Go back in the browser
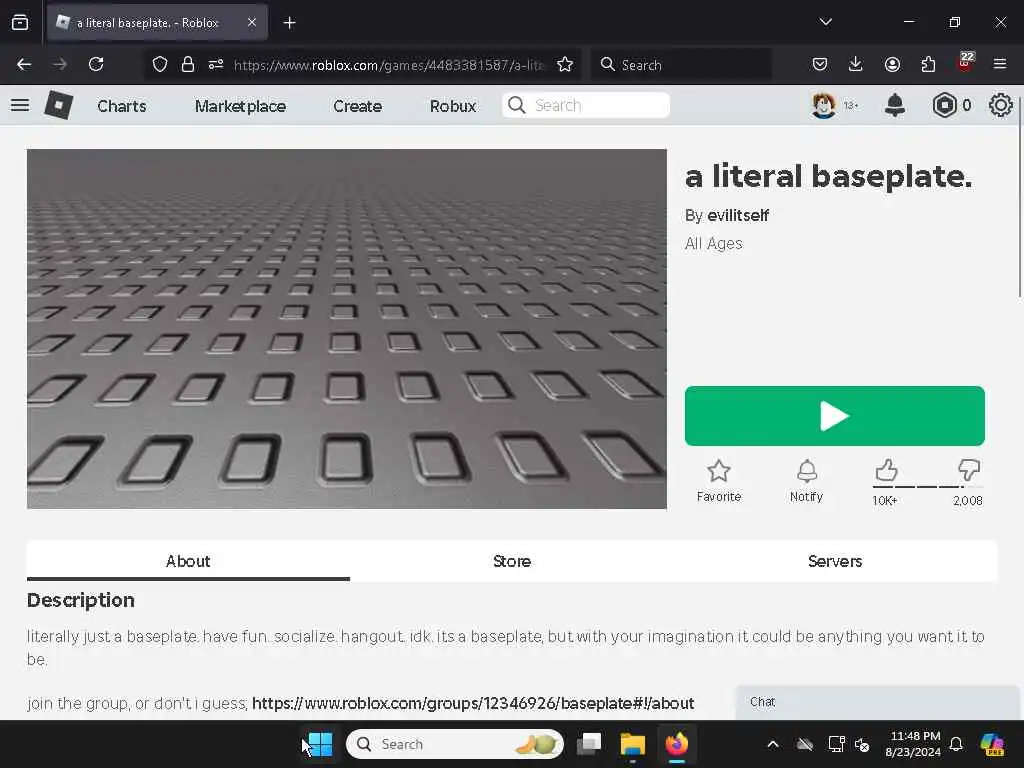Screen dimensions: 1024x768 pos(24,64)
